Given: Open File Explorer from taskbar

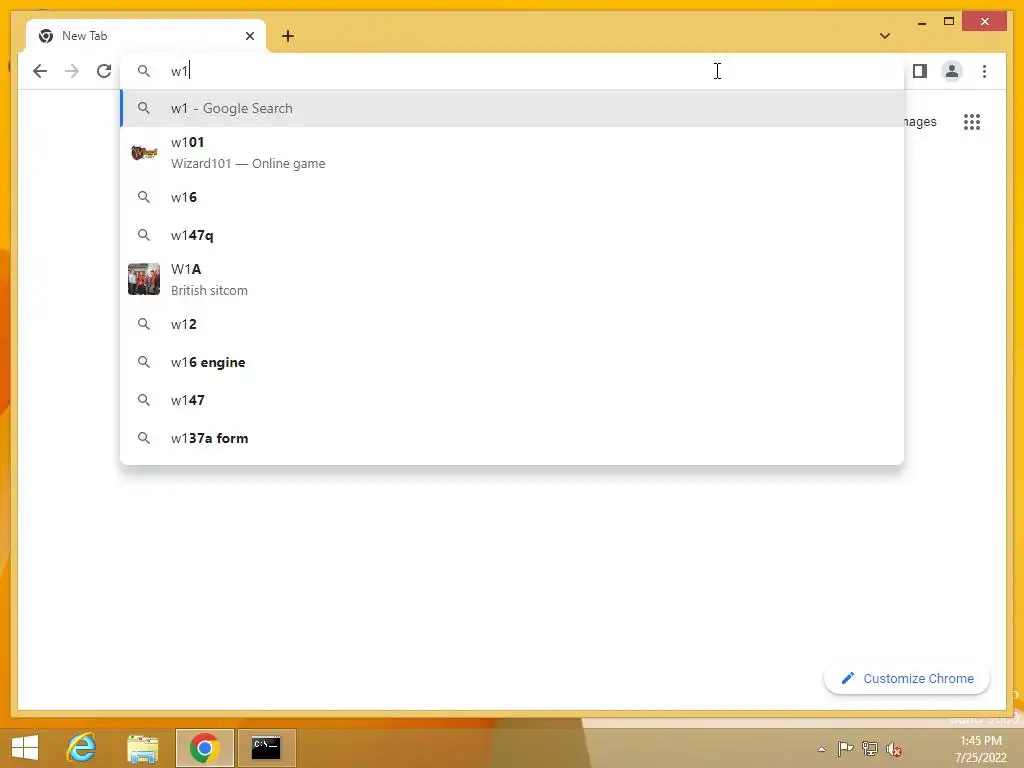Looking at the screenshot, I should pyautogui.click(x=143, y=748).
